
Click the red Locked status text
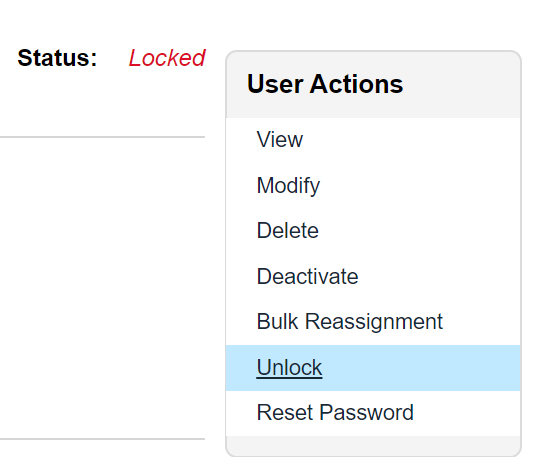pos(167,58)
